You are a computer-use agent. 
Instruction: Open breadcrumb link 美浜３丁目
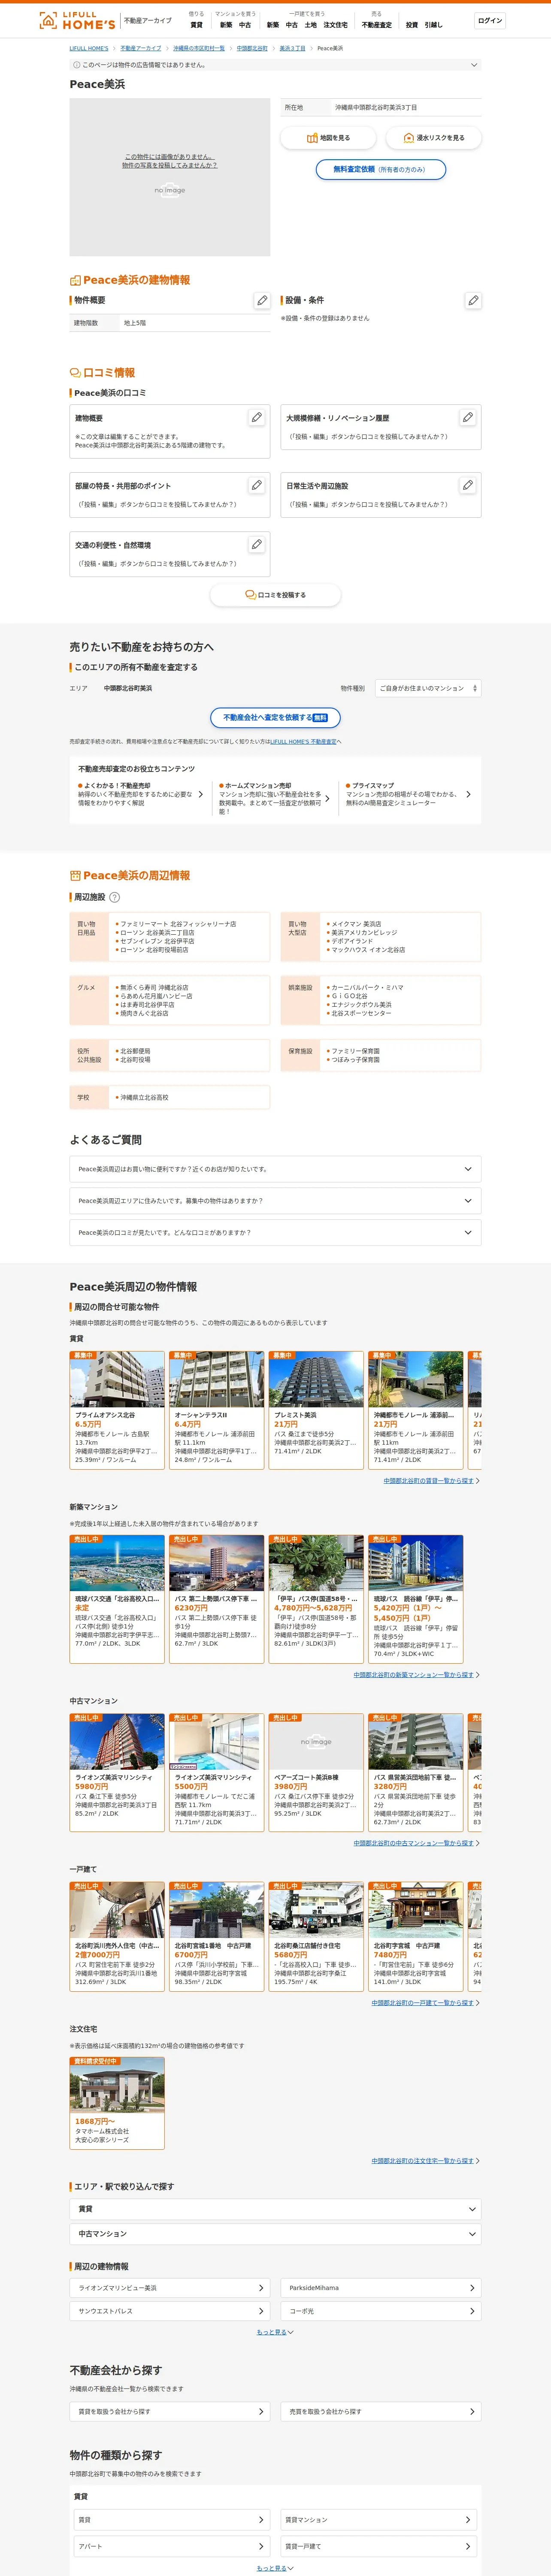(x=292, y=48)
